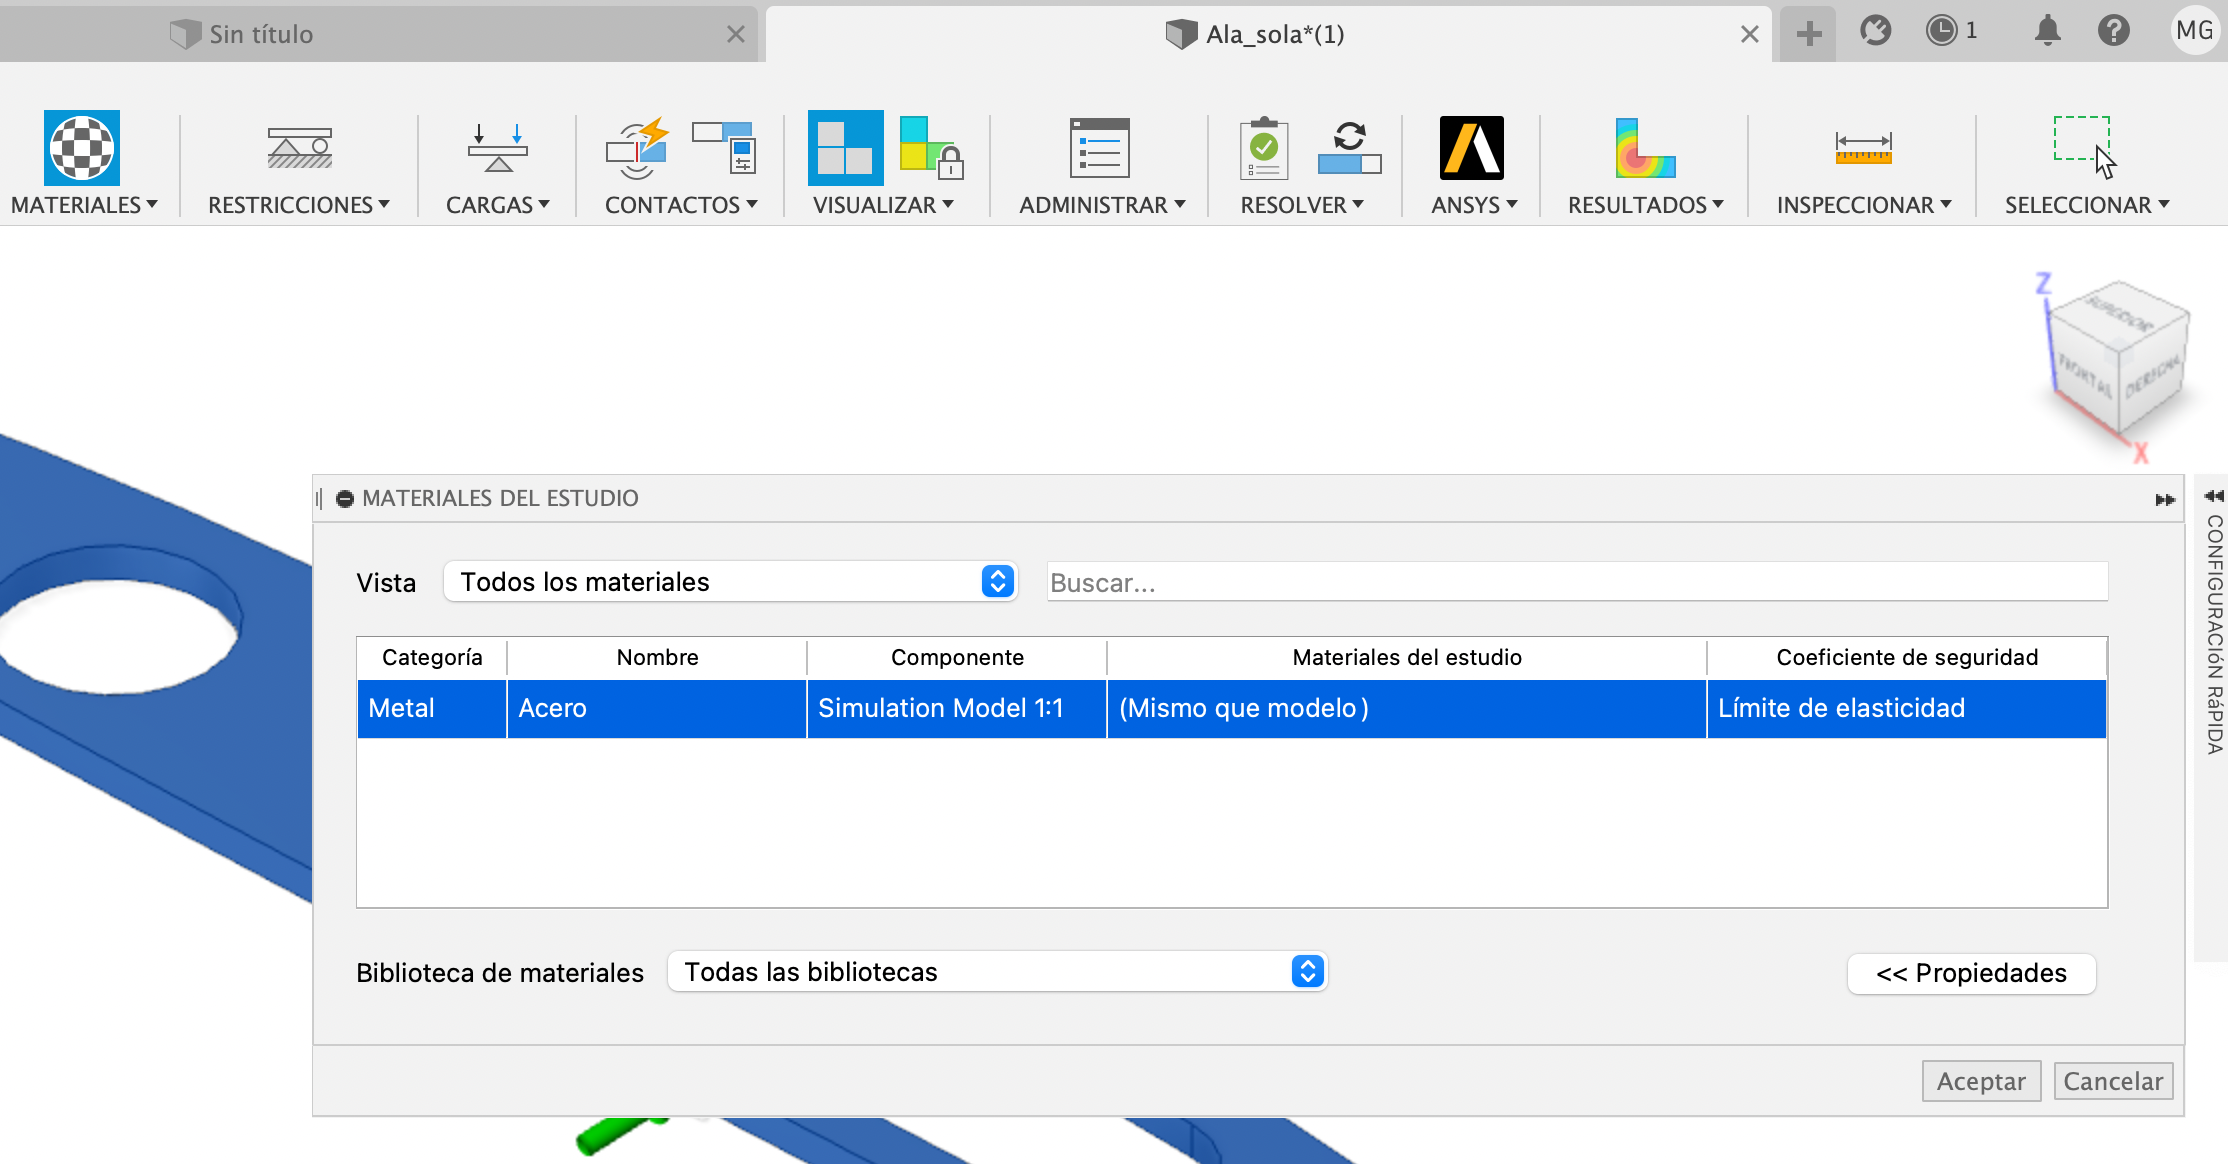This screenshot has width=2228, height=1164.
Task: Click the Buscar search field
Action: click(1577, 582)
